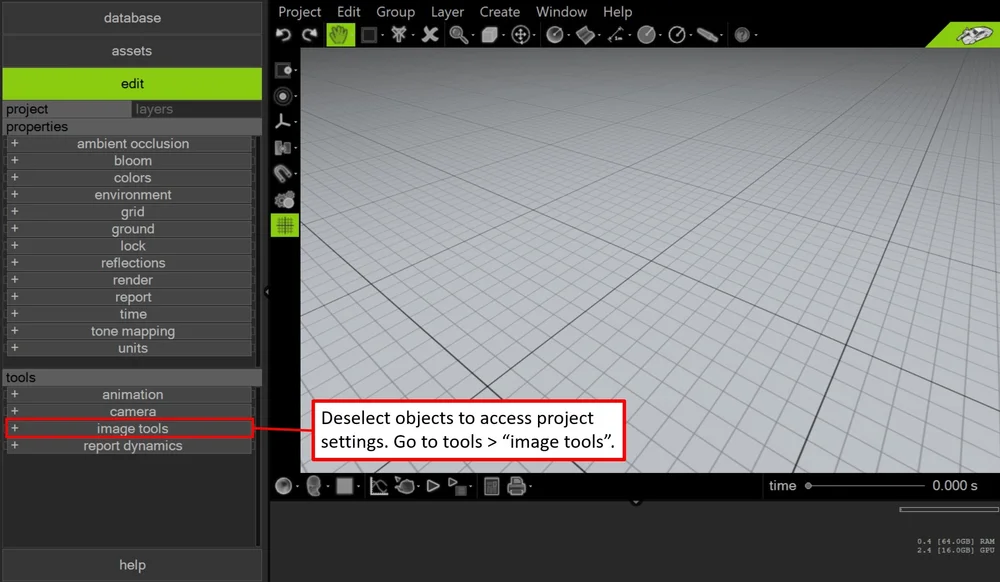Click the report sheet icon
The height and width of the screenshot is (582, 1000).
coord(491,486)
